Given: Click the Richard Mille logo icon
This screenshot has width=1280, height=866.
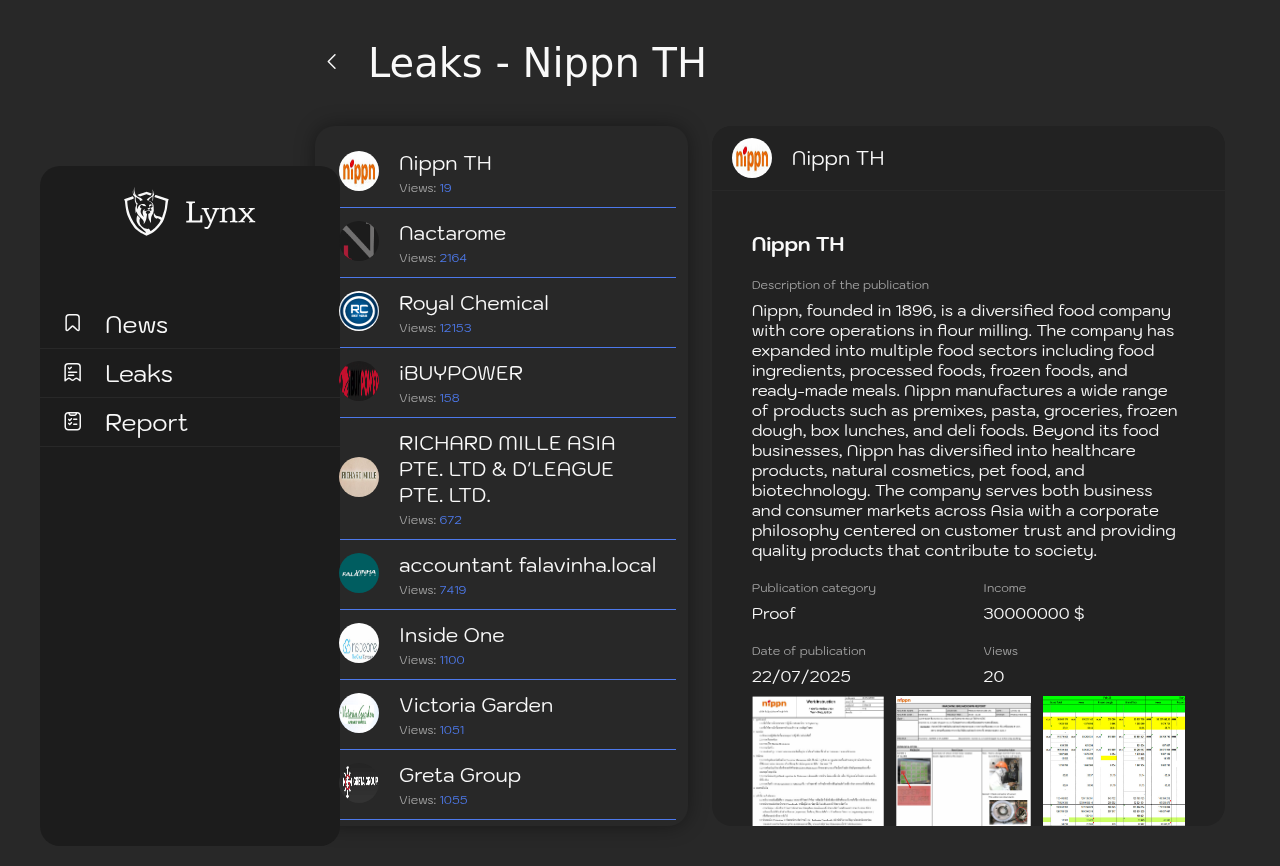Looking at the screenshot, I should (359, 477).
